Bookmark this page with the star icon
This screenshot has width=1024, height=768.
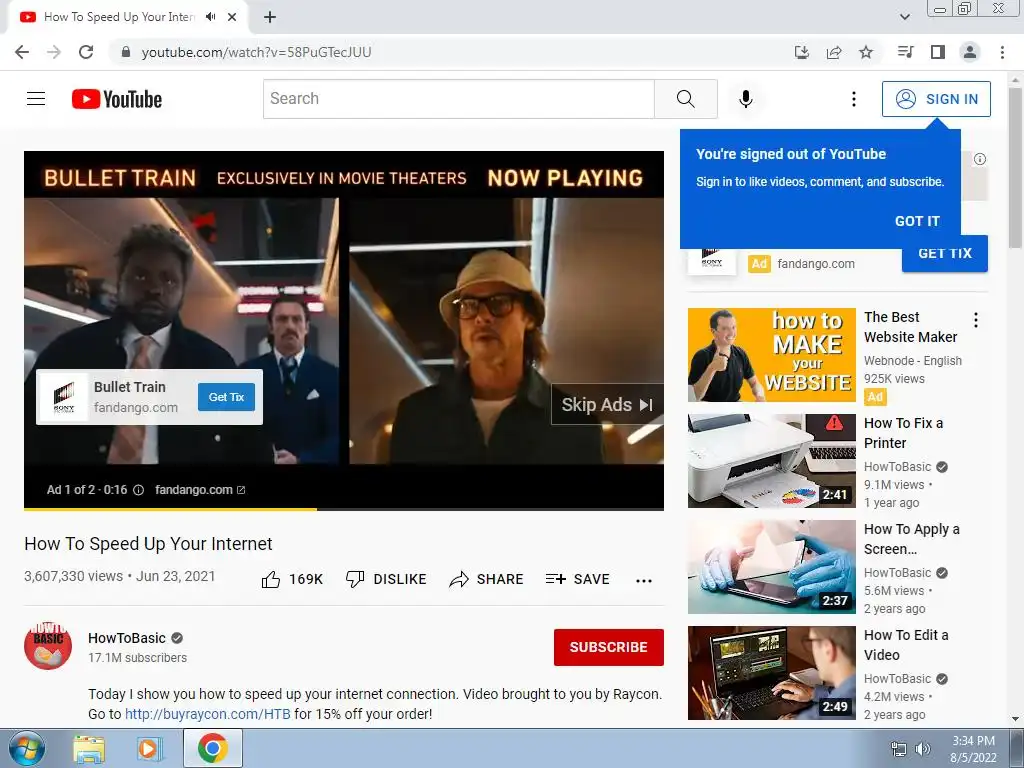coord(866,52)
